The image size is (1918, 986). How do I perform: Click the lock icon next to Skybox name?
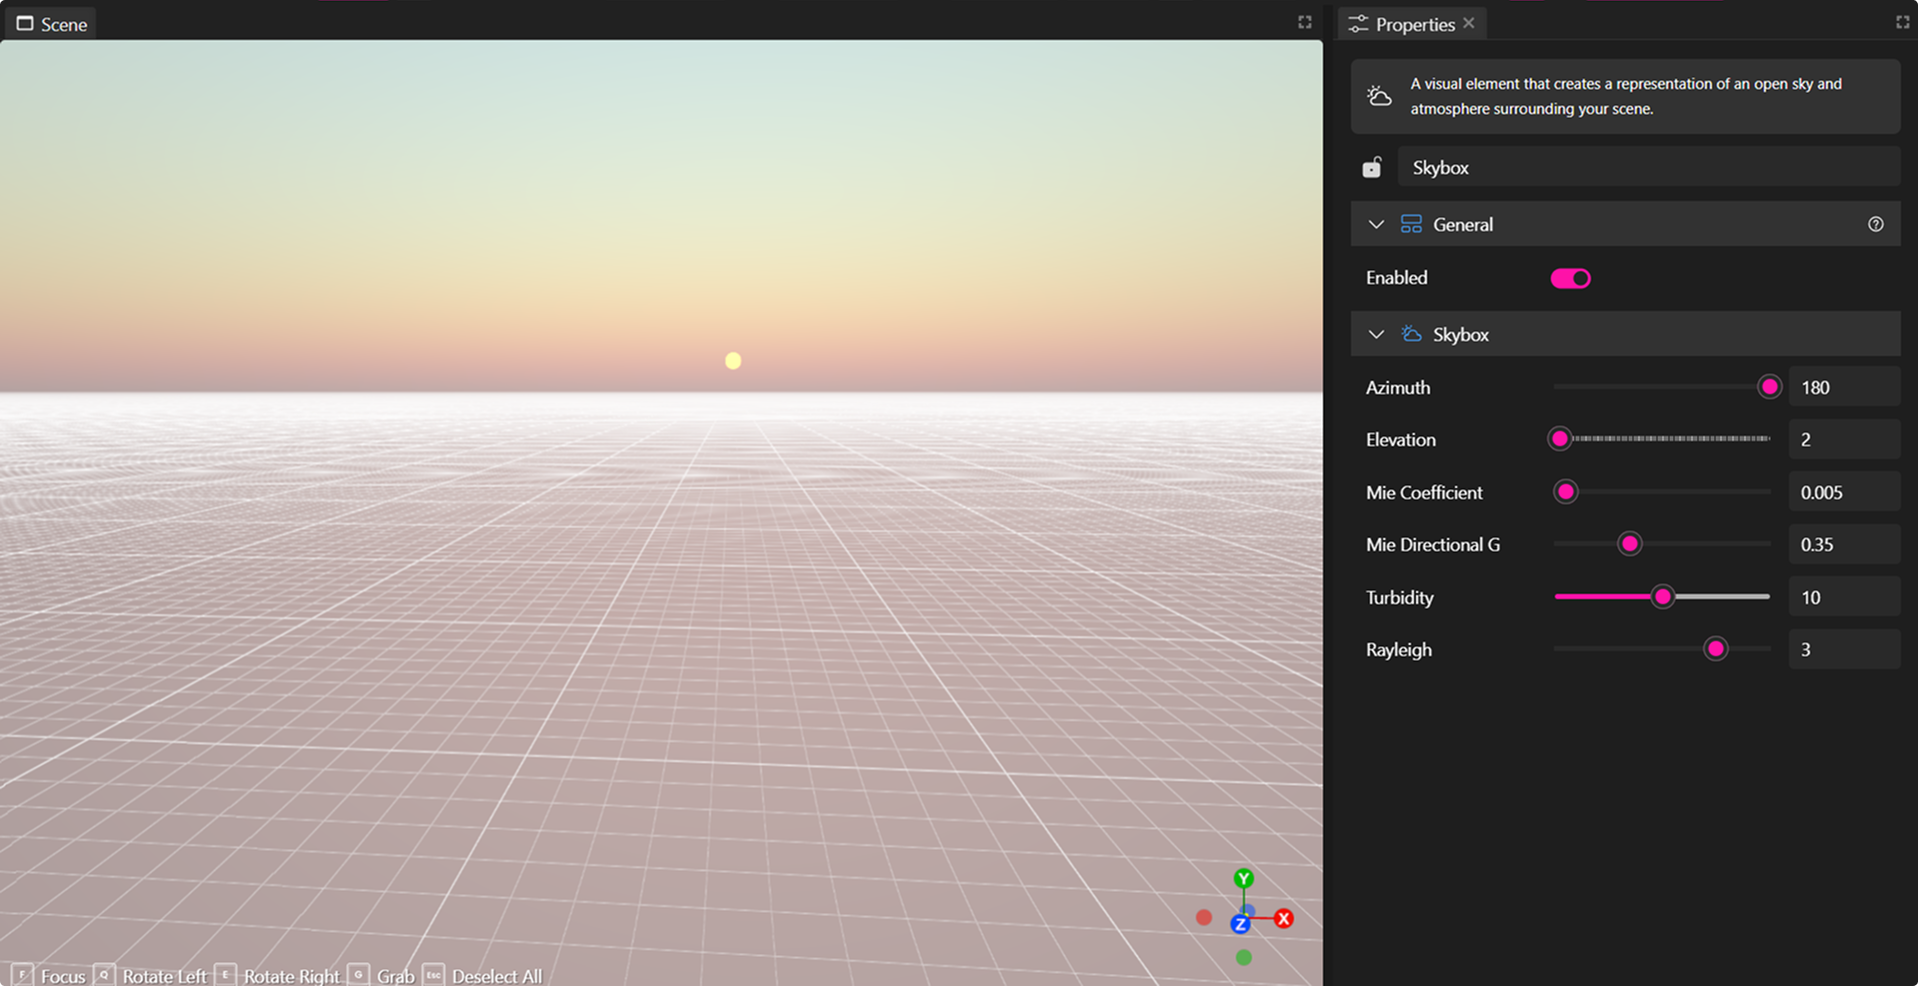pos(1372,167)
